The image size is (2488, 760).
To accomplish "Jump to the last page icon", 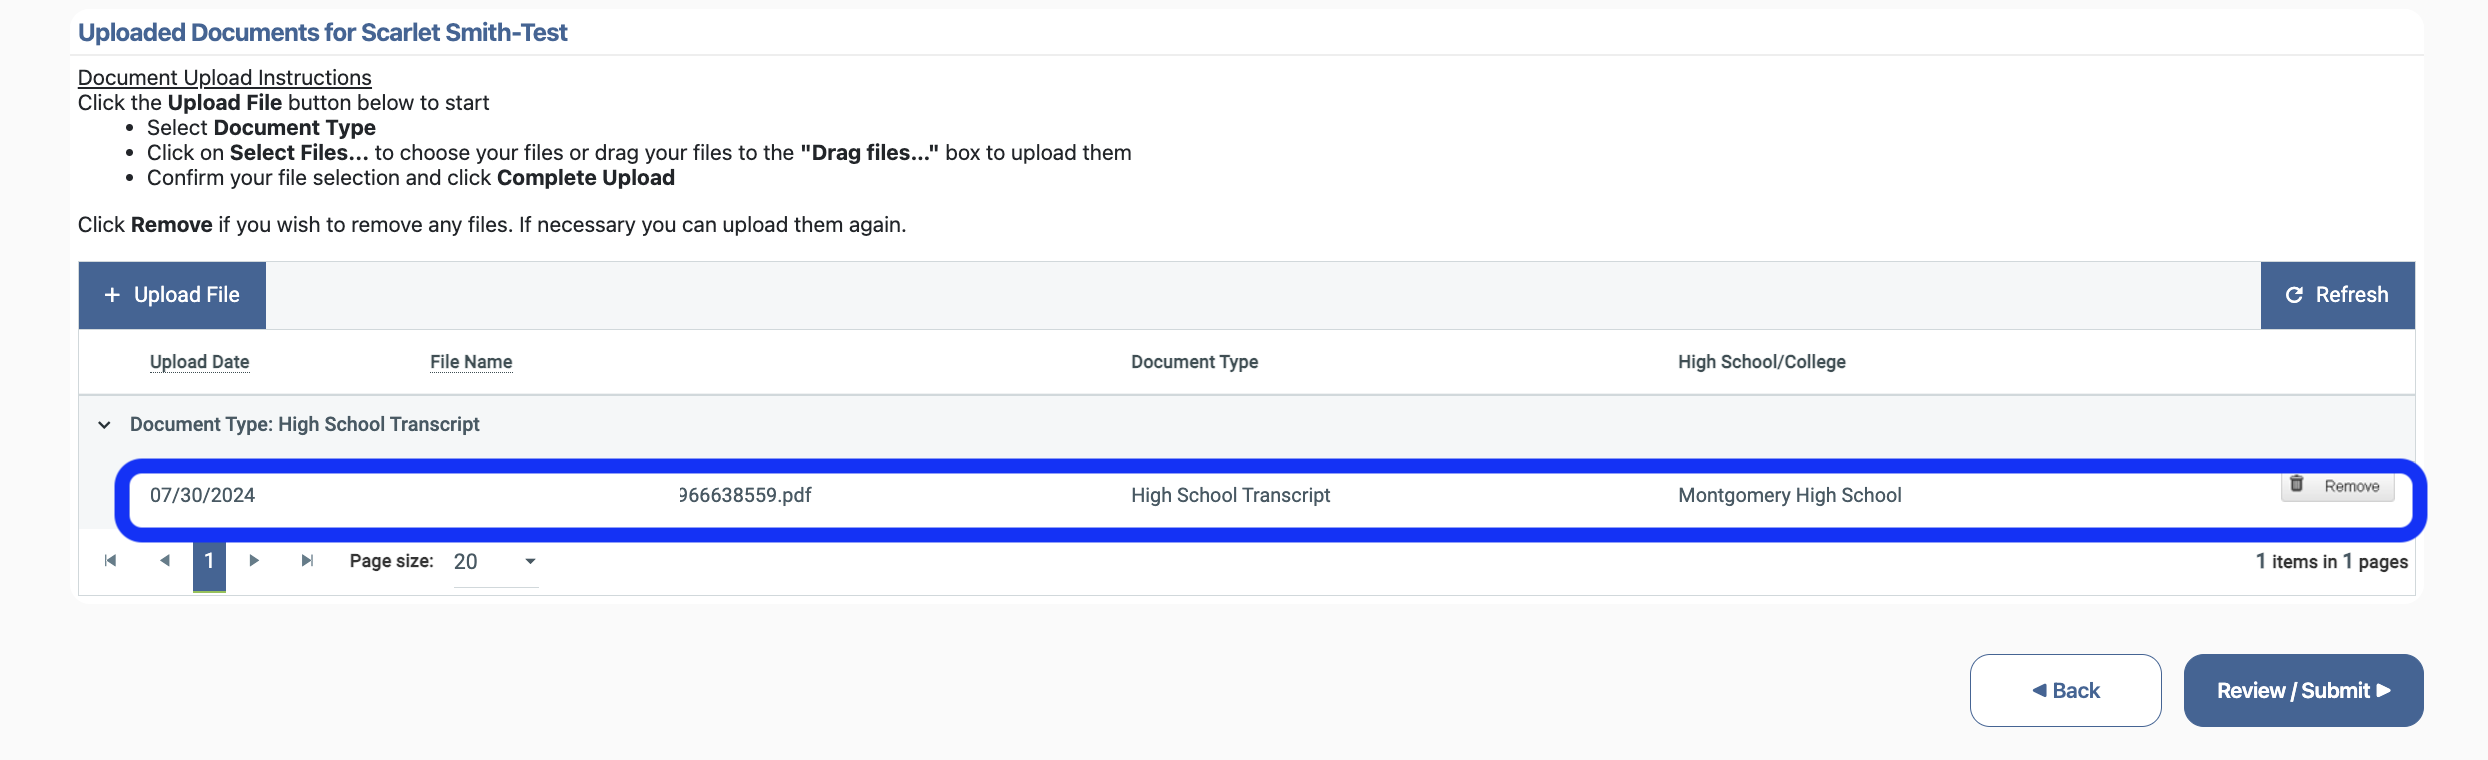I will coord(307,561).
